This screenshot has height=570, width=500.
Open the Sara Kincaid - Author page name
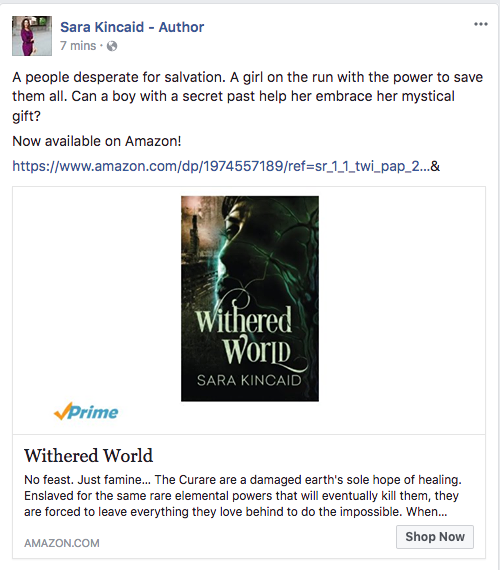[132, 27]
